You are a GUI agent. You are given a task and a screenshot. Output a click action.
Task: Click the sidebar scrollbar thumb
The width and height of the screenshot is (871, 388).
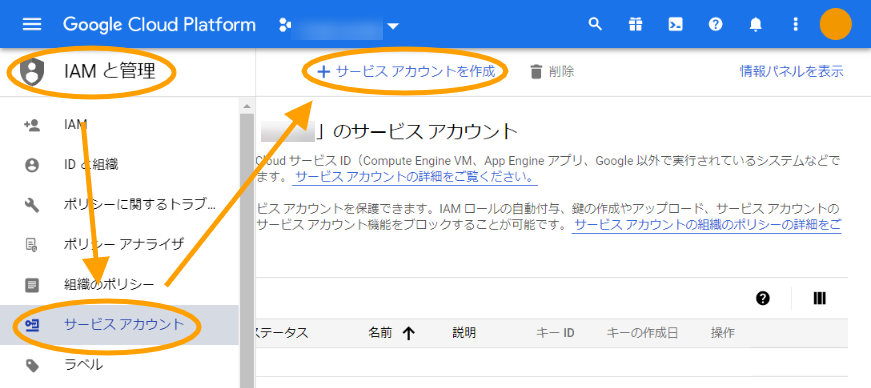tap(247, 250)
